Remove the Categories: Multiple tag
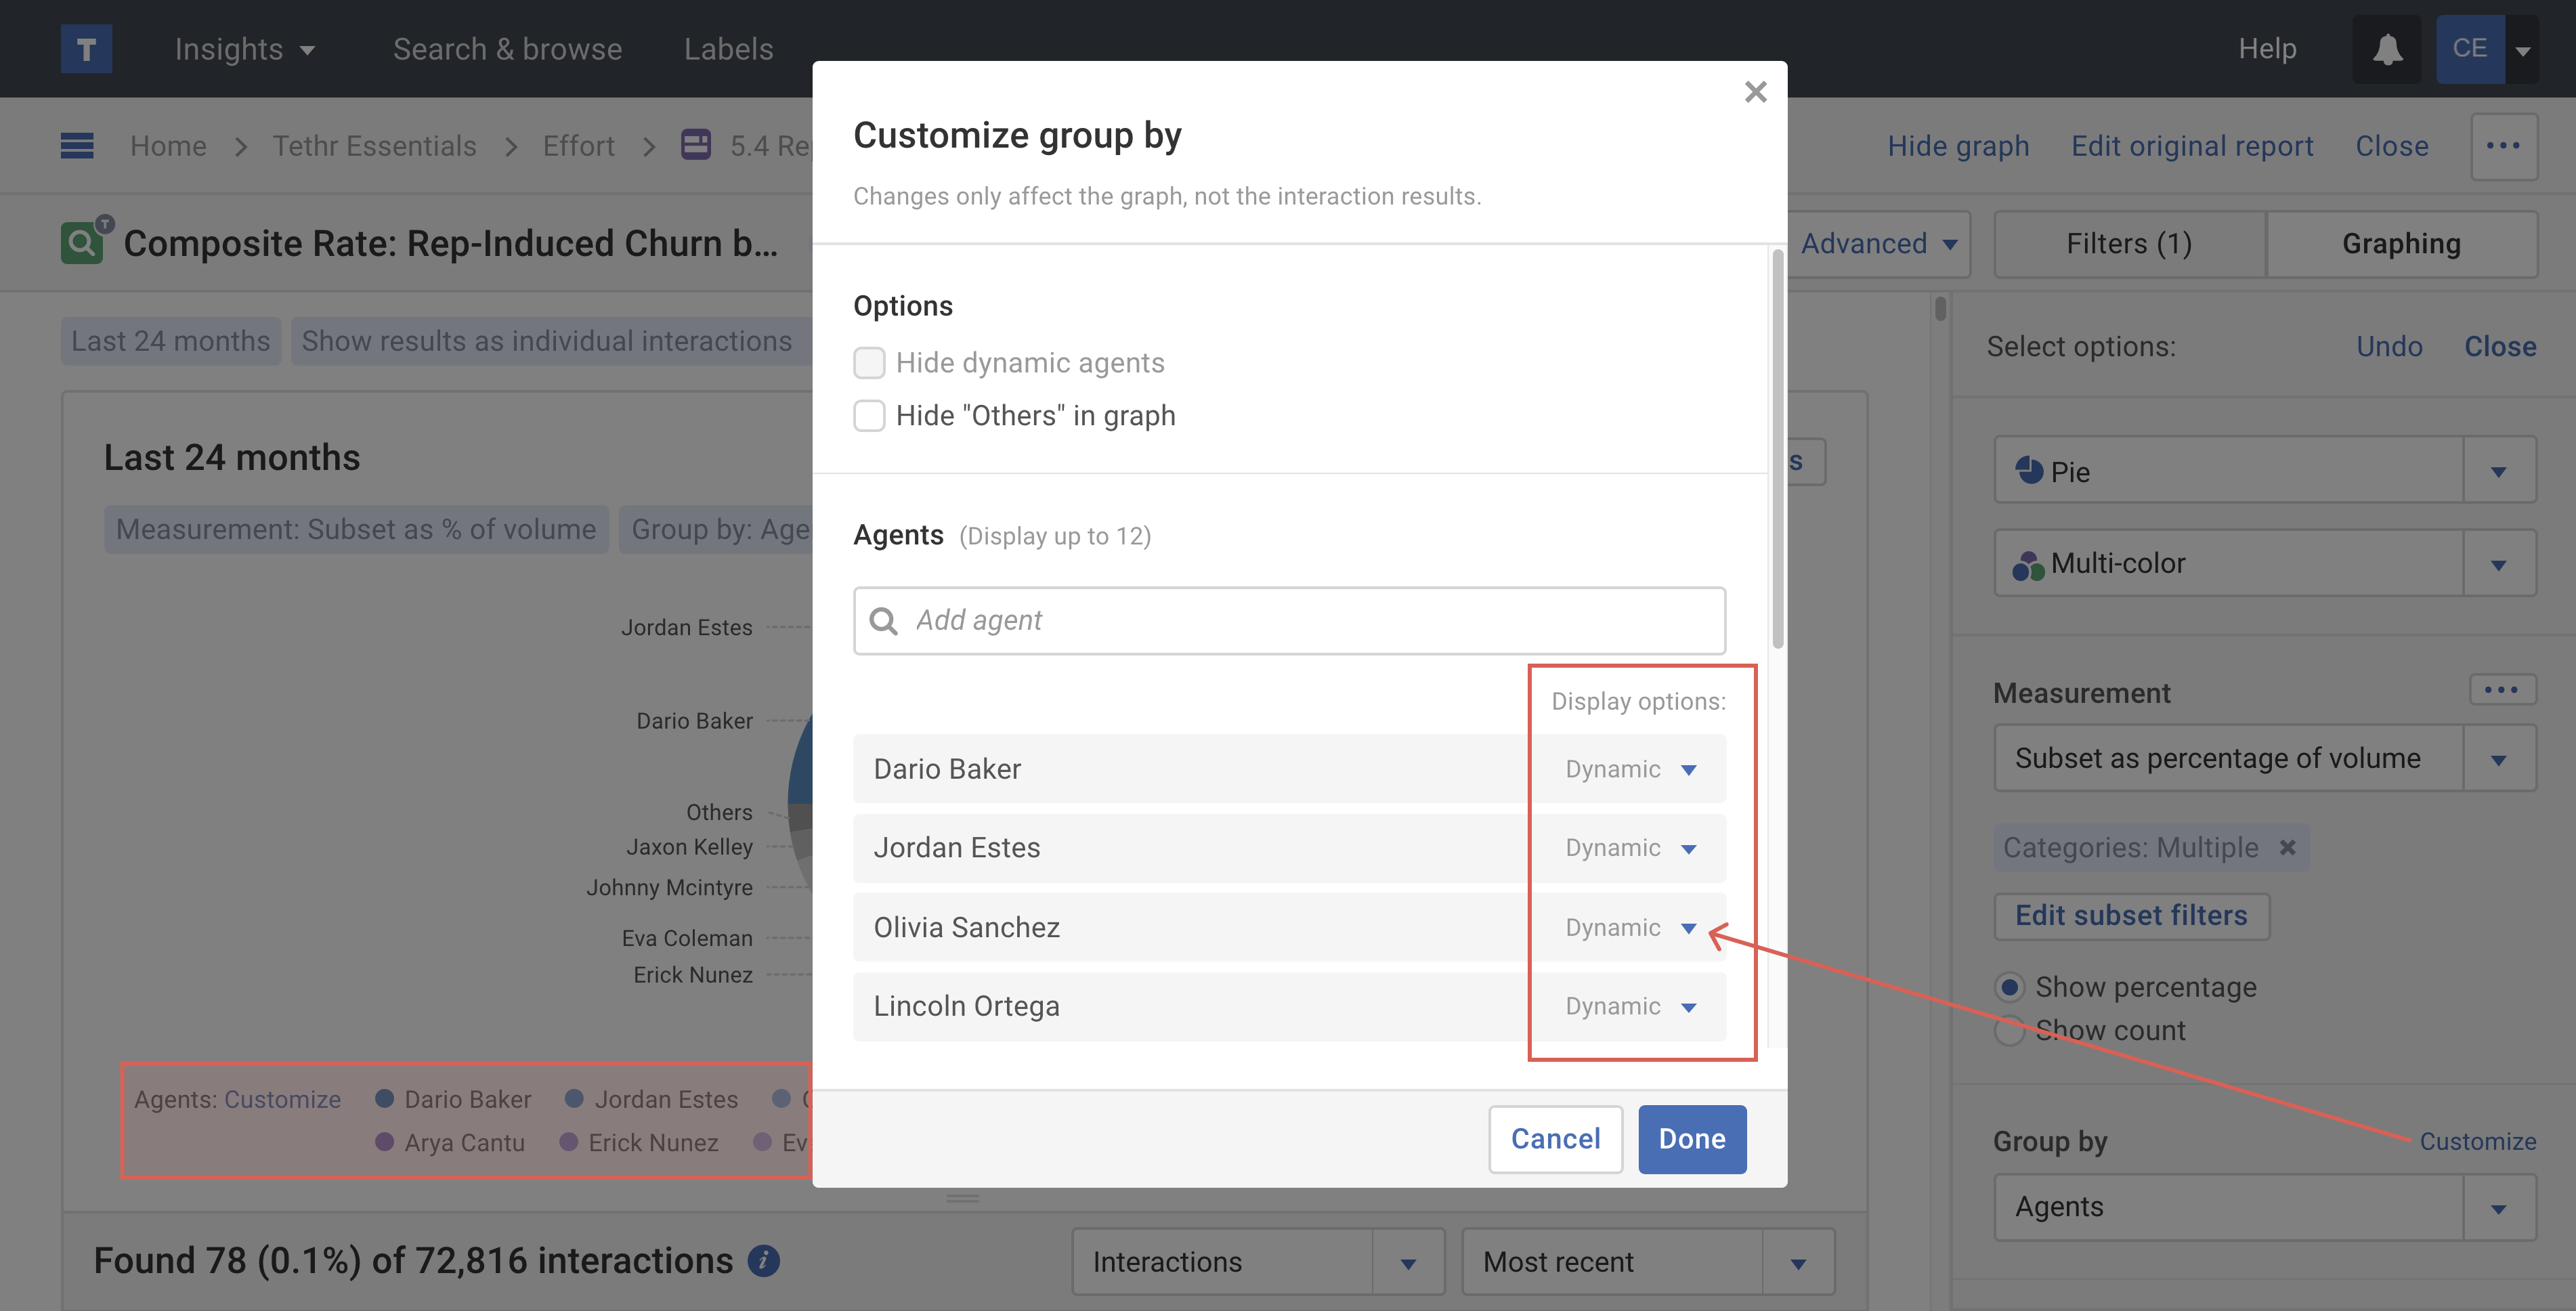The image size is (2576, 1311). click(x=2287, y=847)
